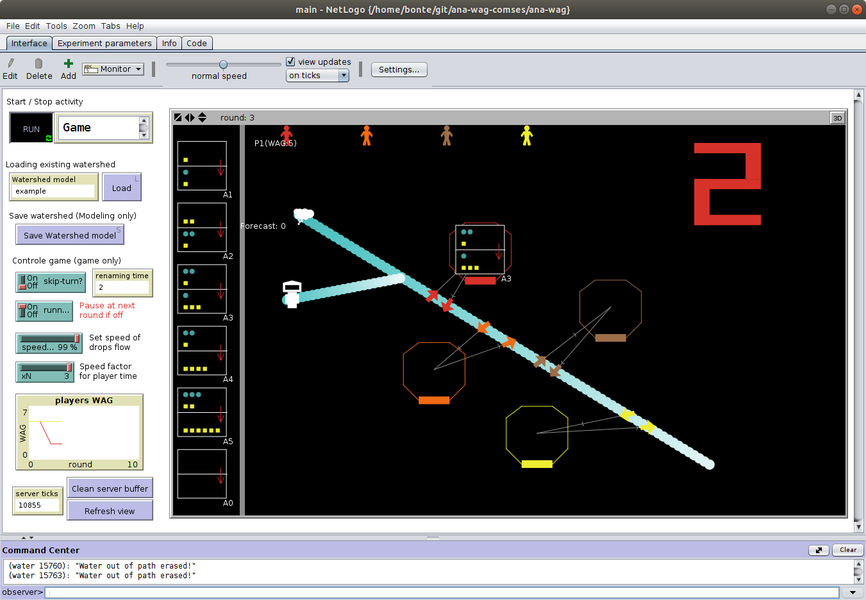Click the Refresh view button
The height and width of the screenshot is (600, 866).
[110, 510]
